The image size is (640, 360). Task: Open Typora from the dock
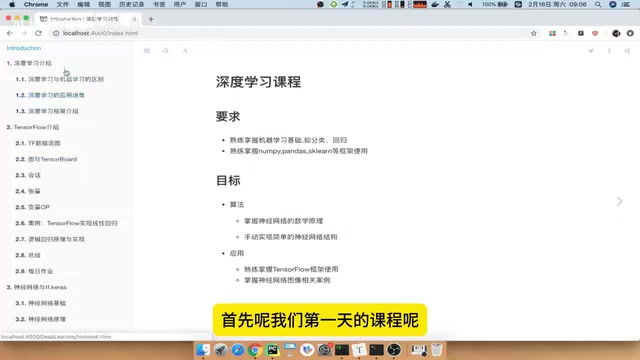point(359,350)
